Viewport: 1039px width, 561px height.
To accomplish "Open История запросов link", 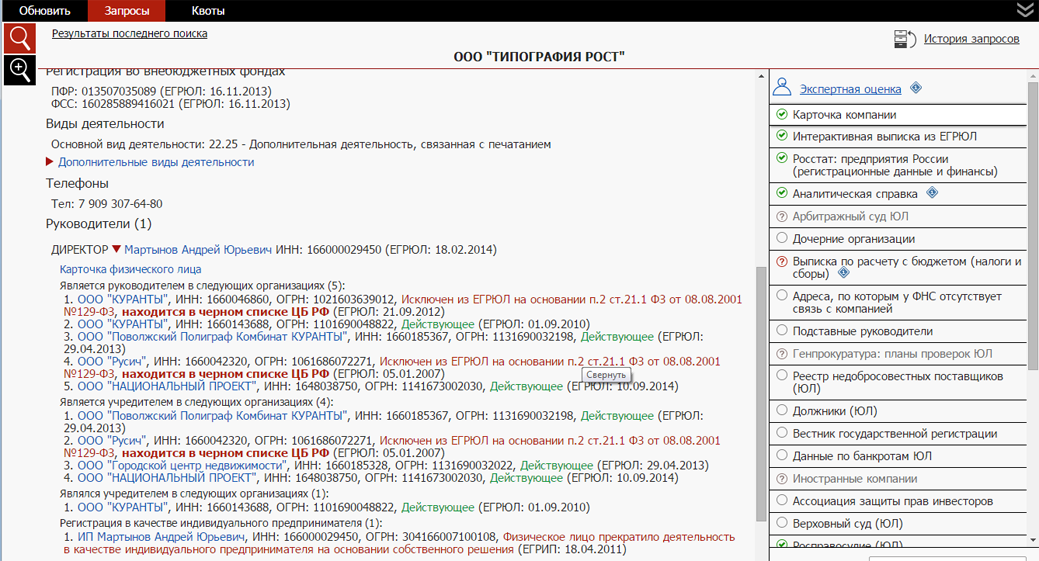I will point(971,38).
